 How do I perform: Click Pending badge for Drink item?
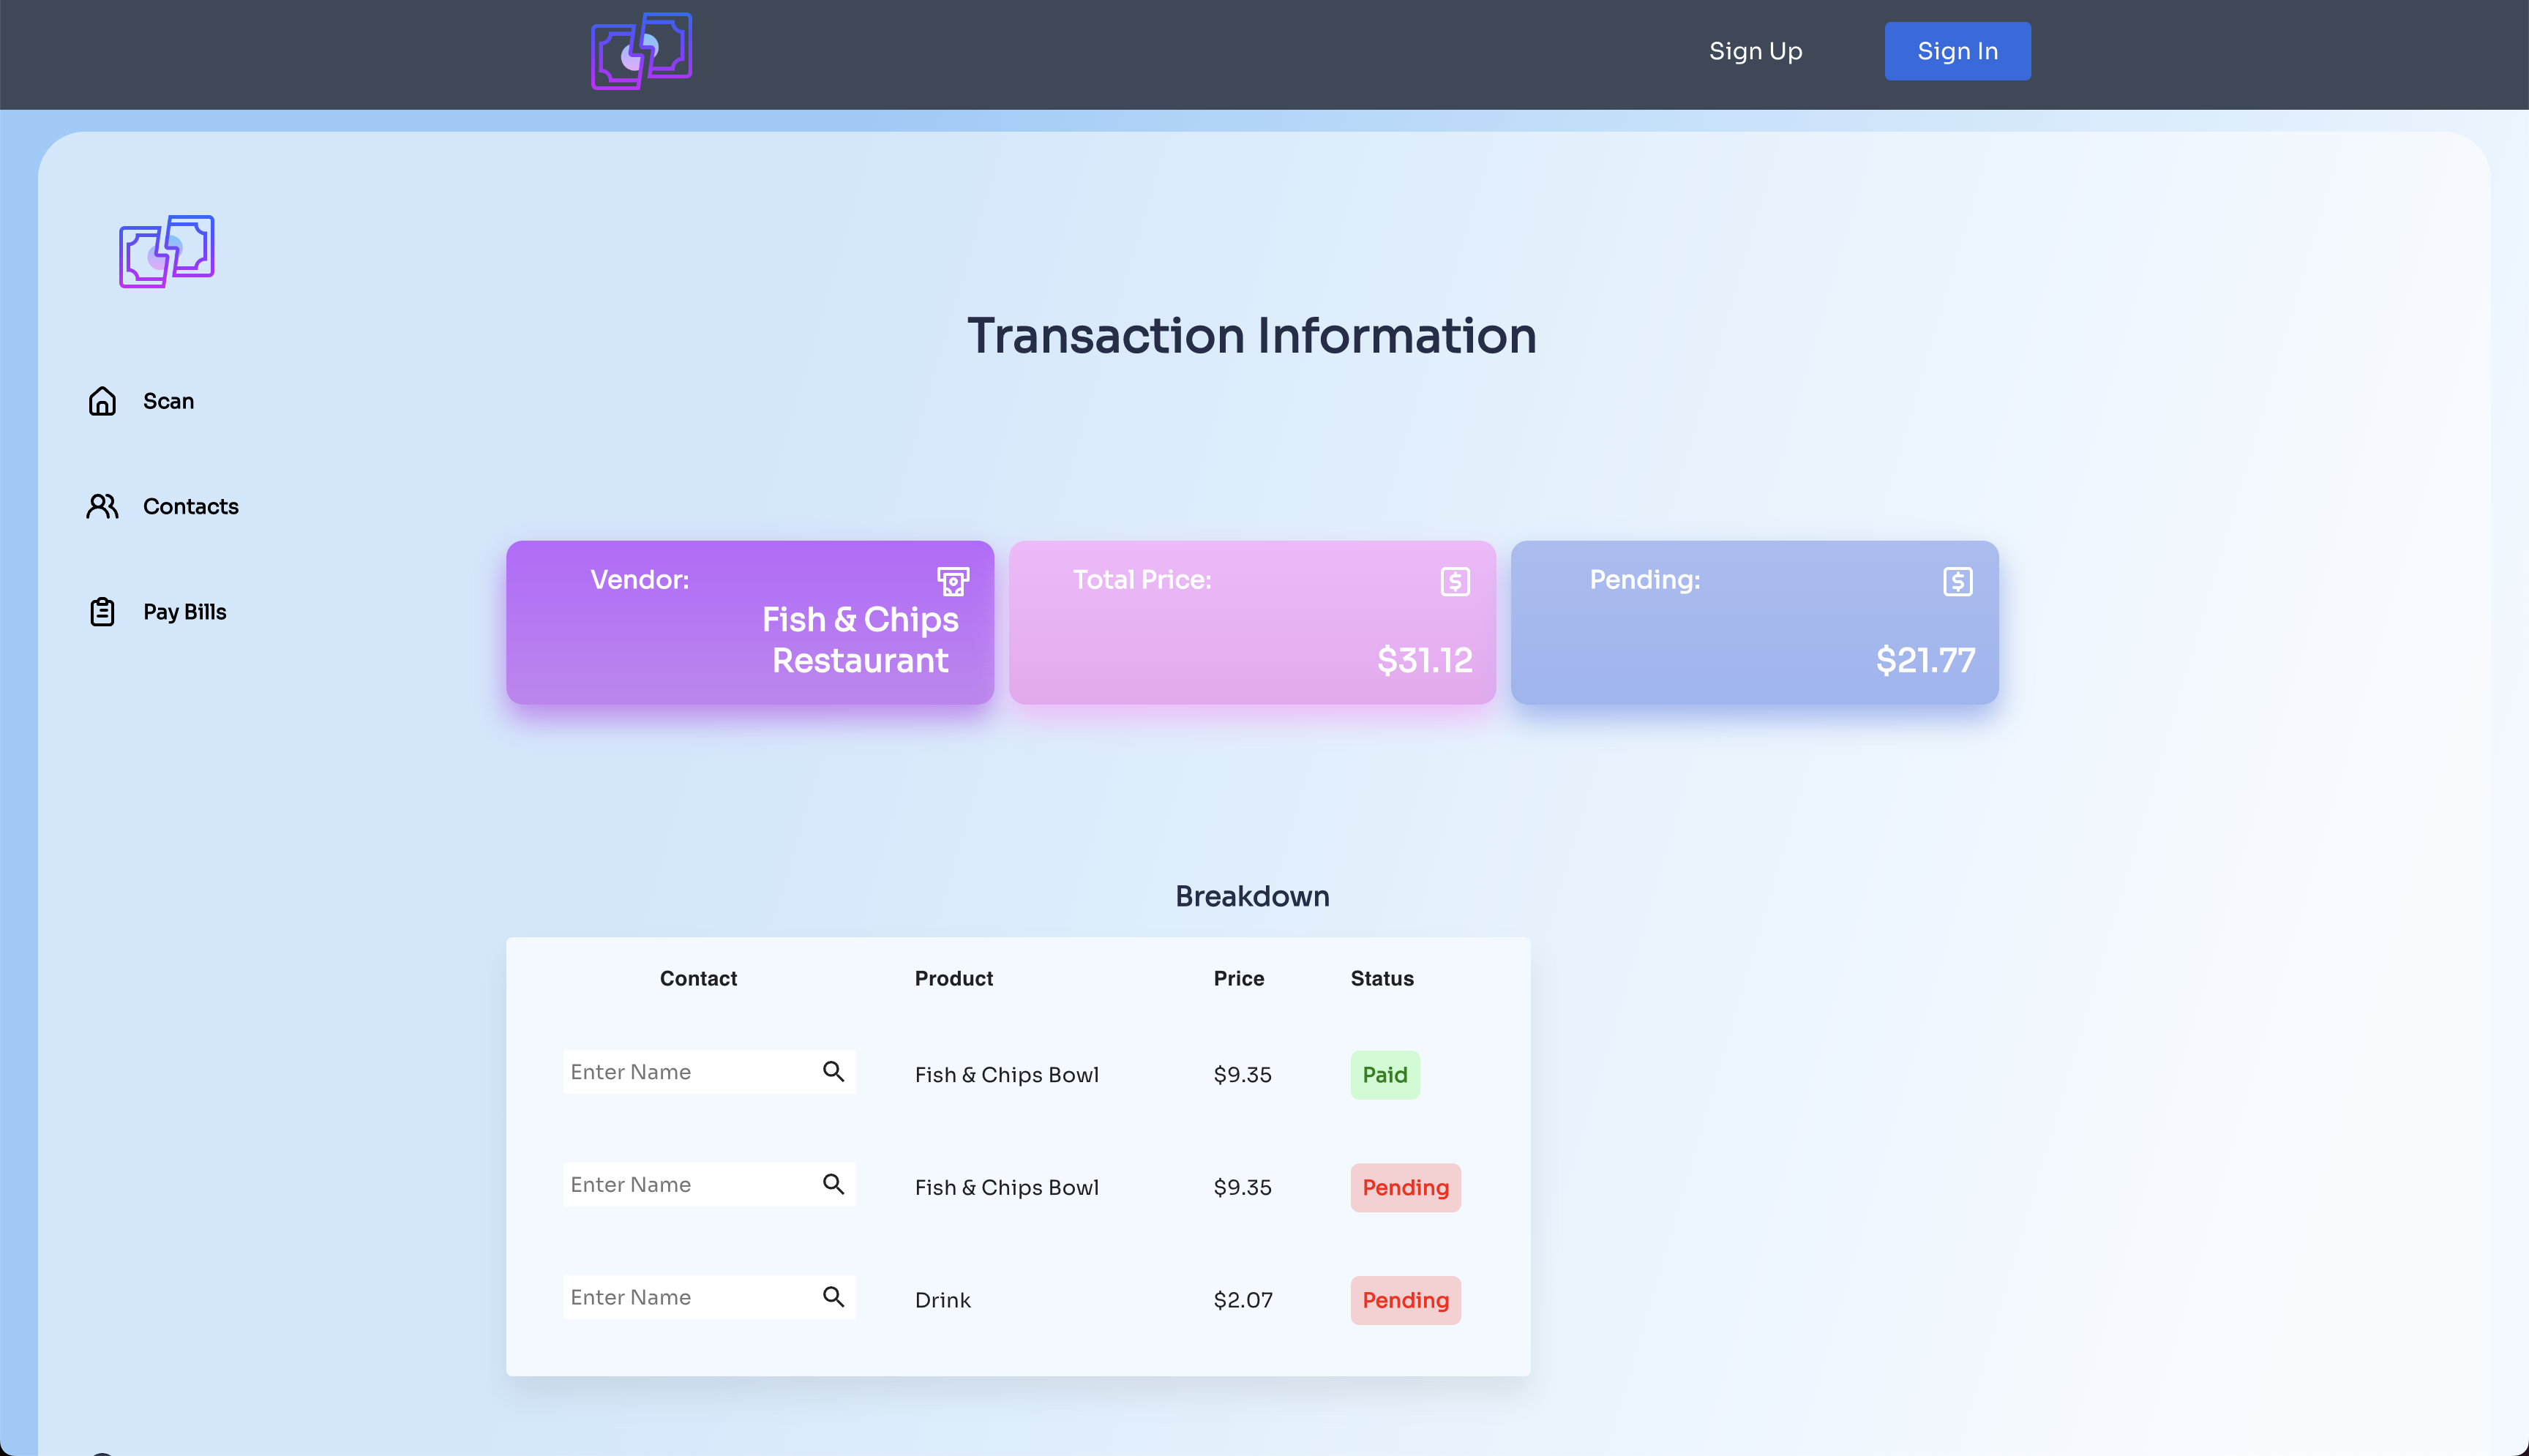[x=1405, y=1300]
